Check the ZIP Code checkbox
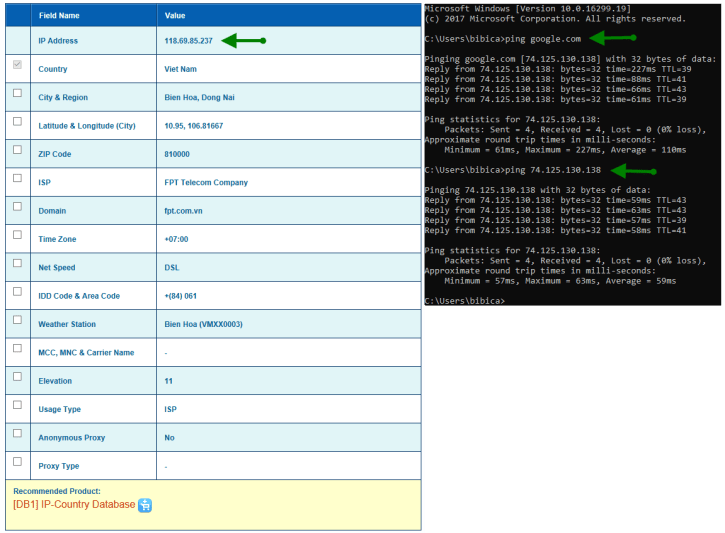Viewport: 725px width, 533px height. pos(16,150)
